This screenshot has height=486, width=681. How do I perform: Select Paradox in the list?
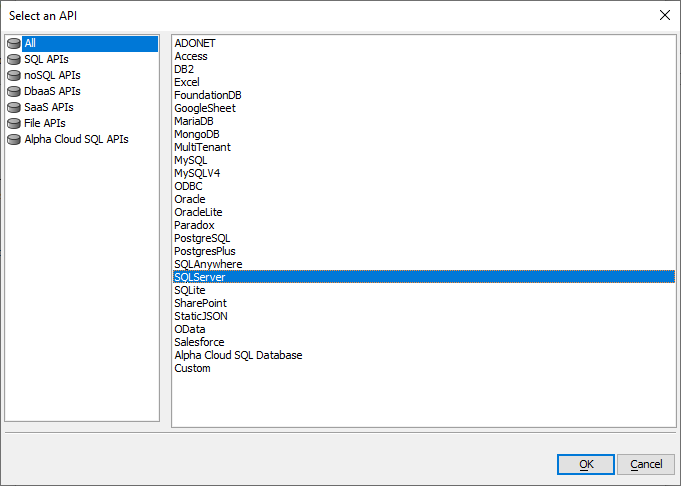(x=194, y=225)
